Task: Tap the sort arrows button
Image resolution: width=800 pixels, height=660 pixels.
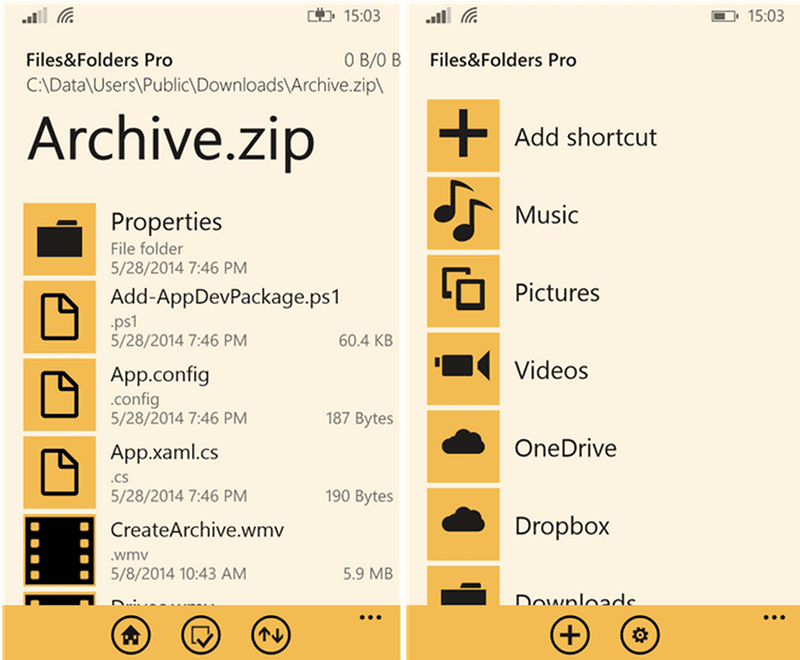Action: pyautogui.click(x=271, y=635)
